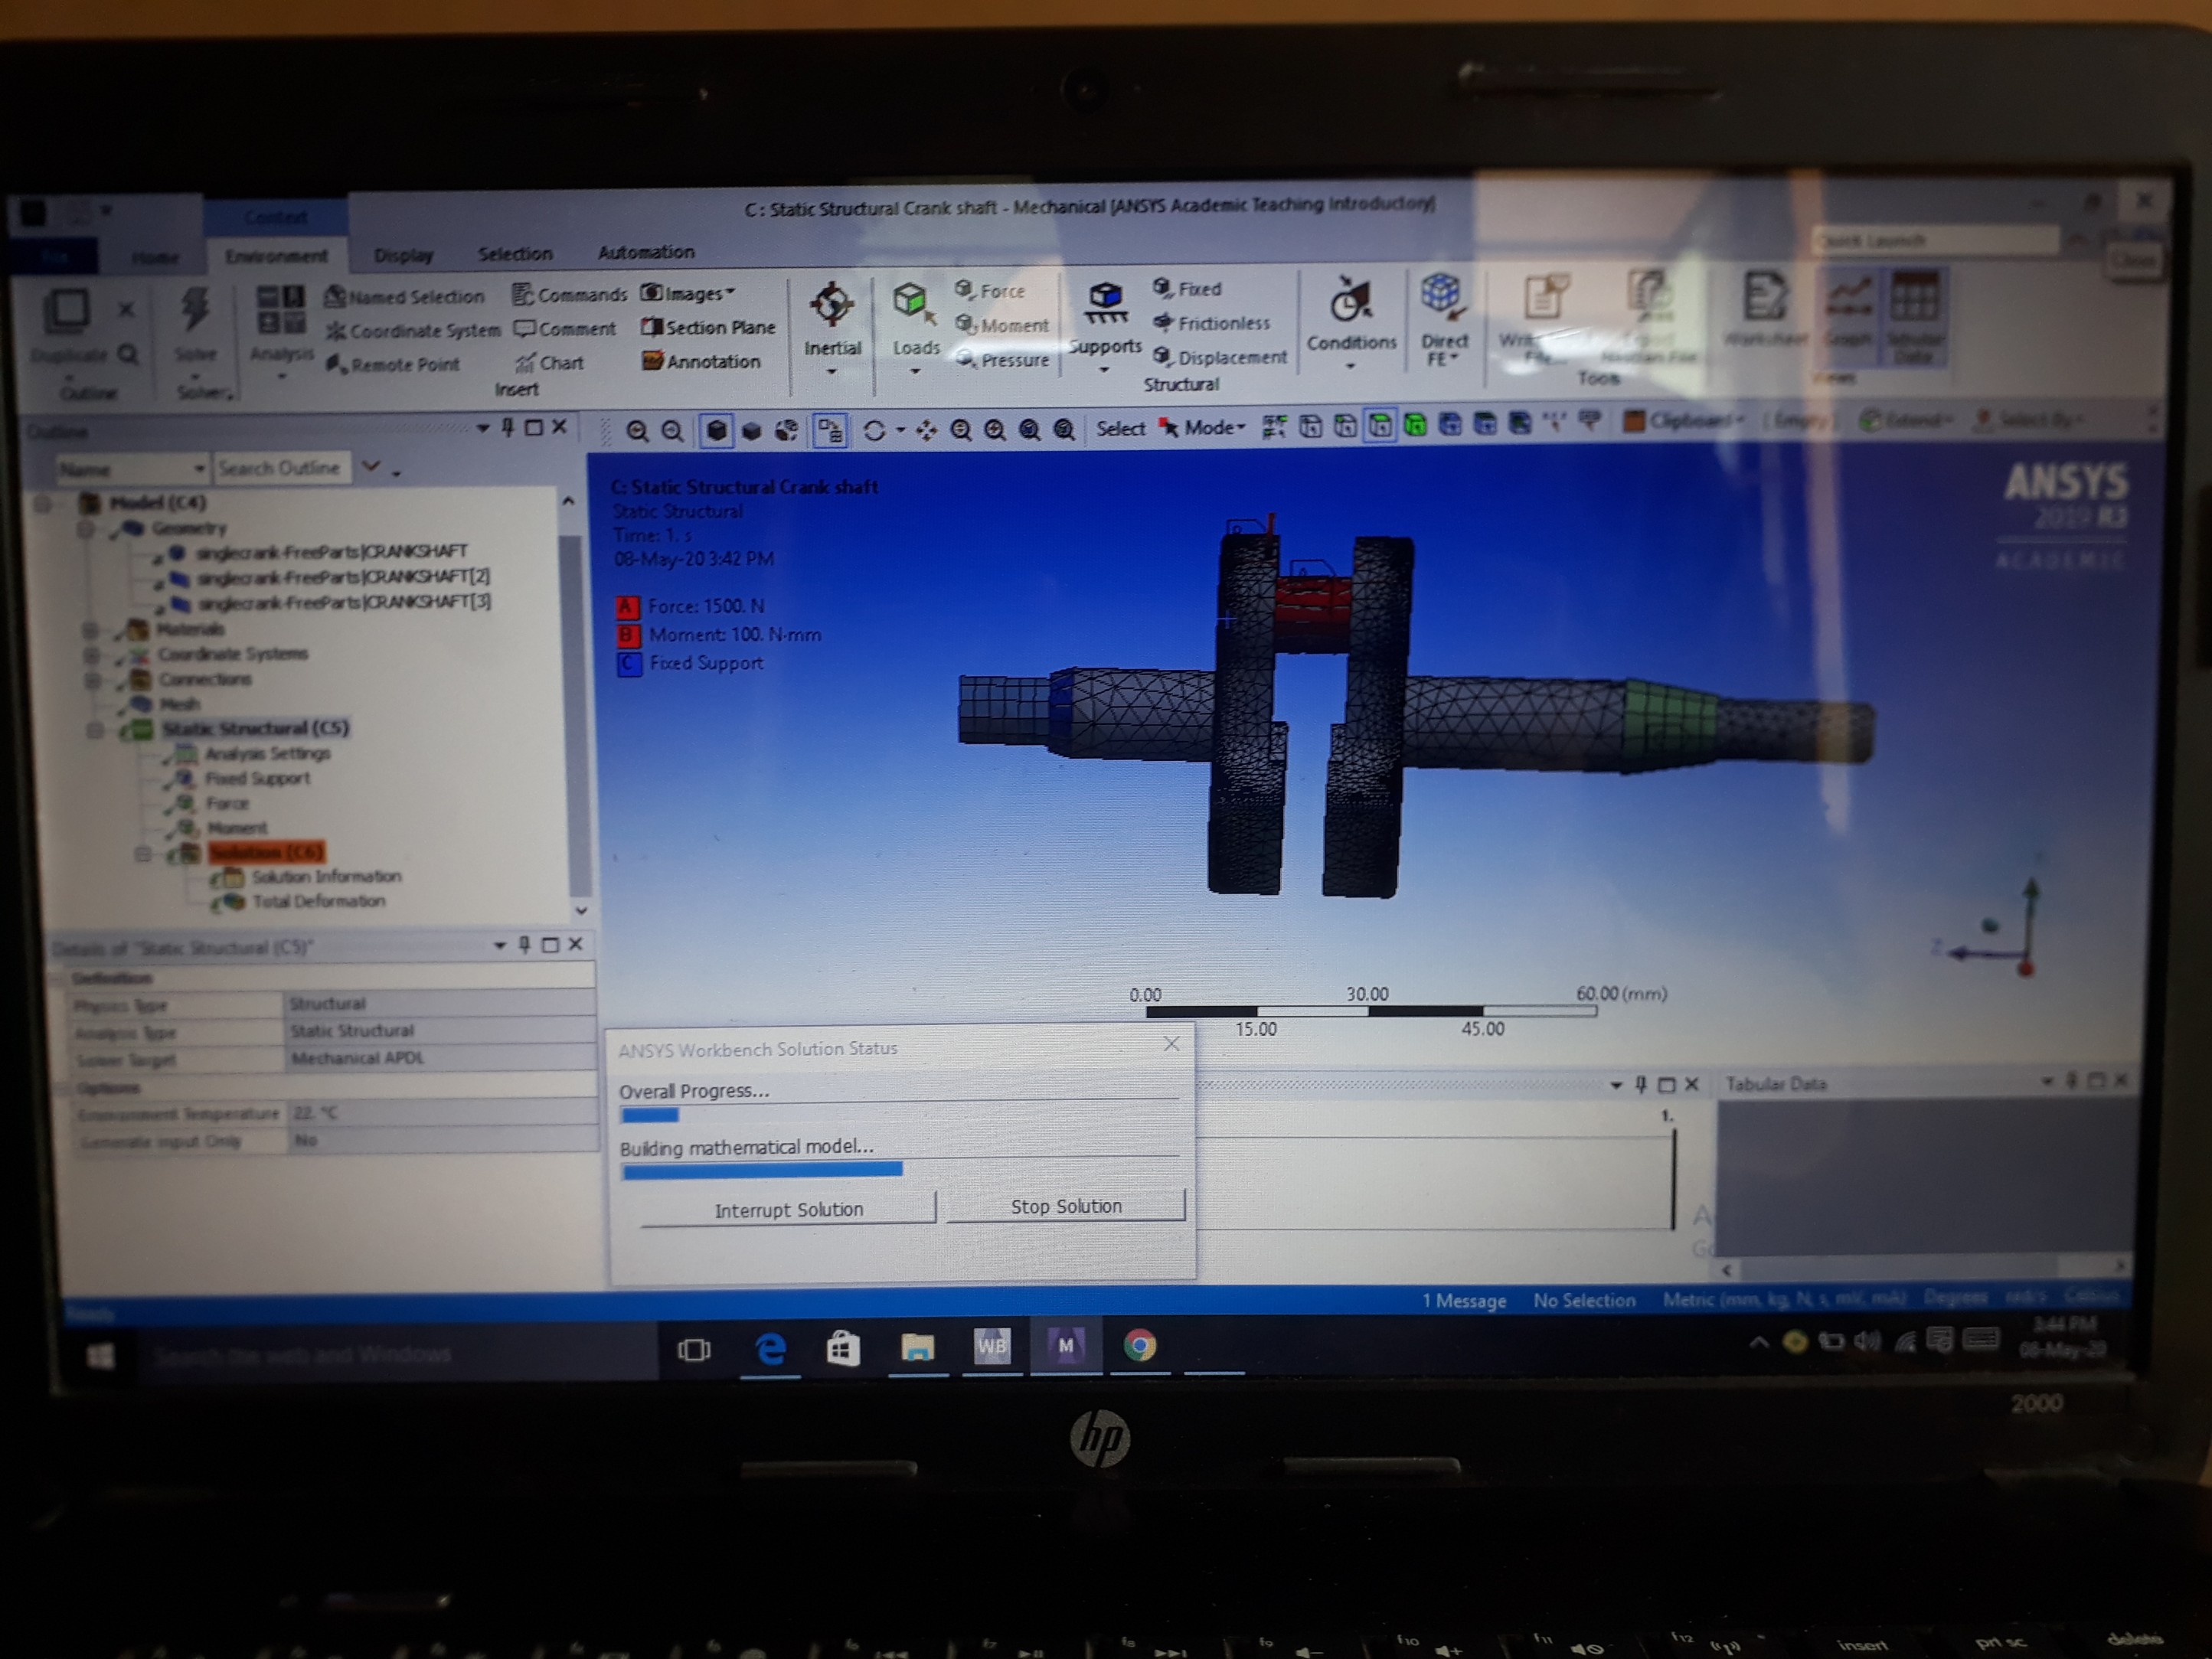Open the Section Plane tool
This screenshot has width=2212, height=1659.
[652, 327]
